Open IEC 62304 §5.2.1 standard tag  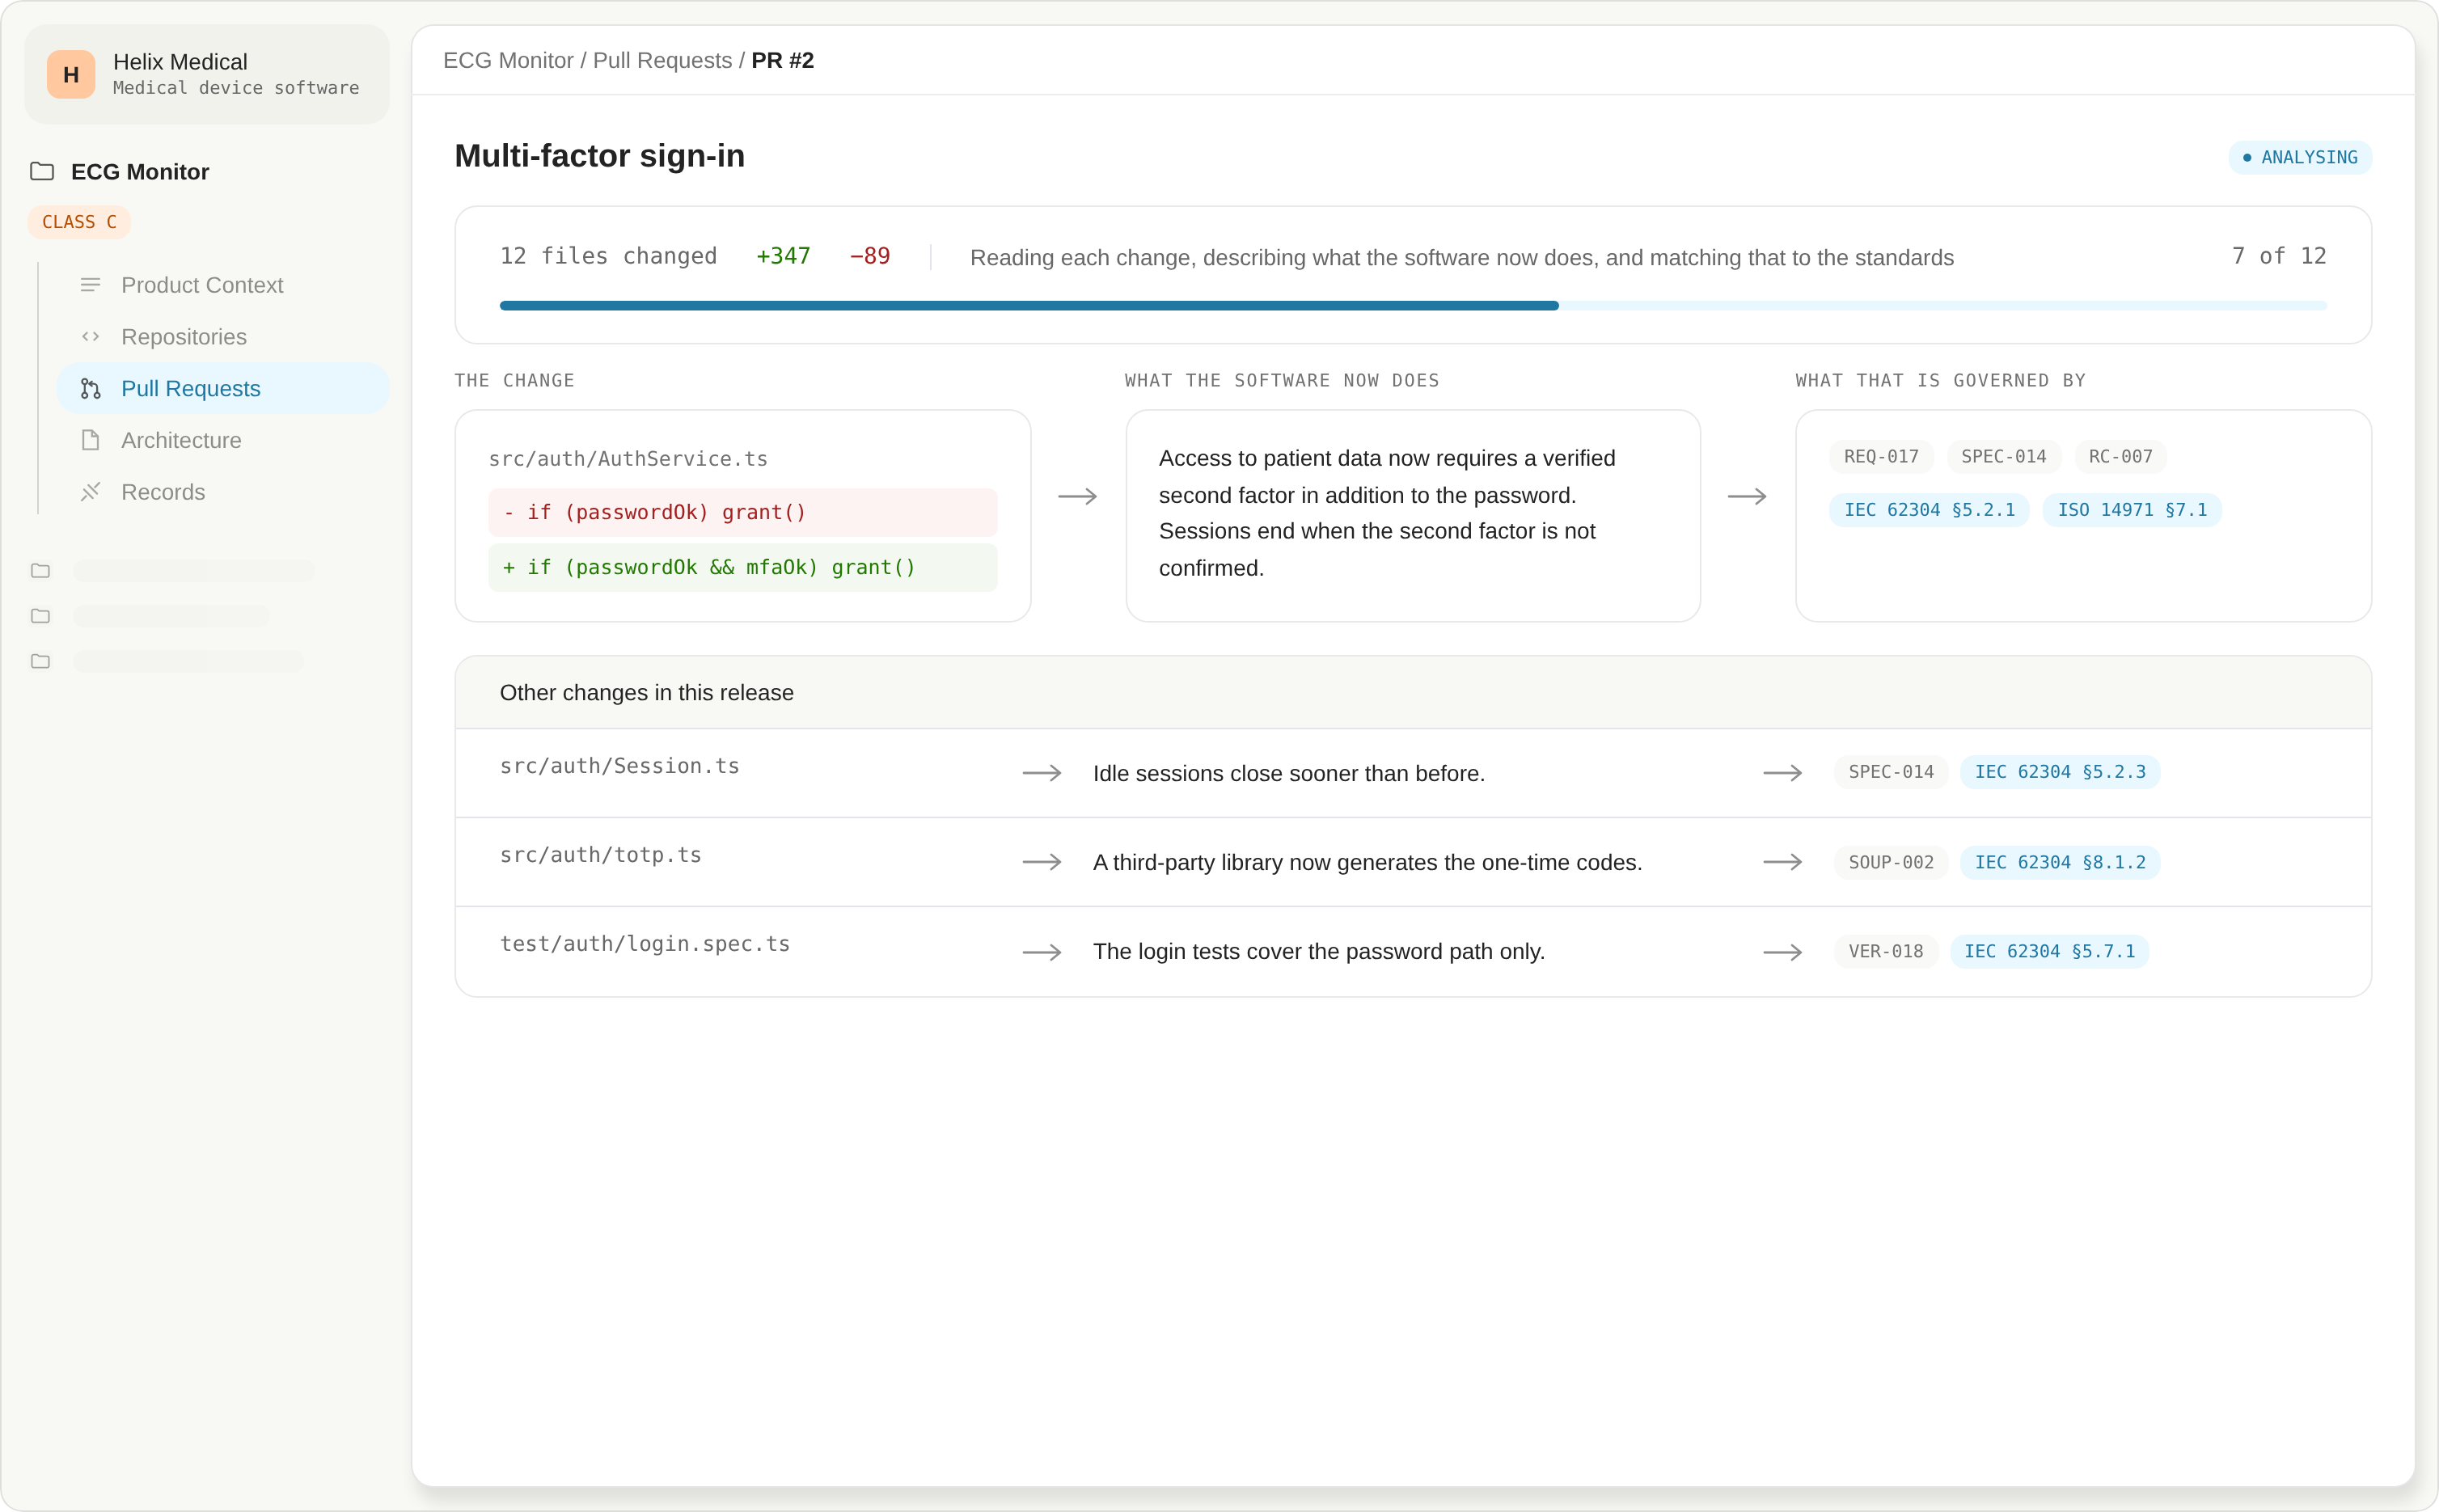click(1929, 510)
